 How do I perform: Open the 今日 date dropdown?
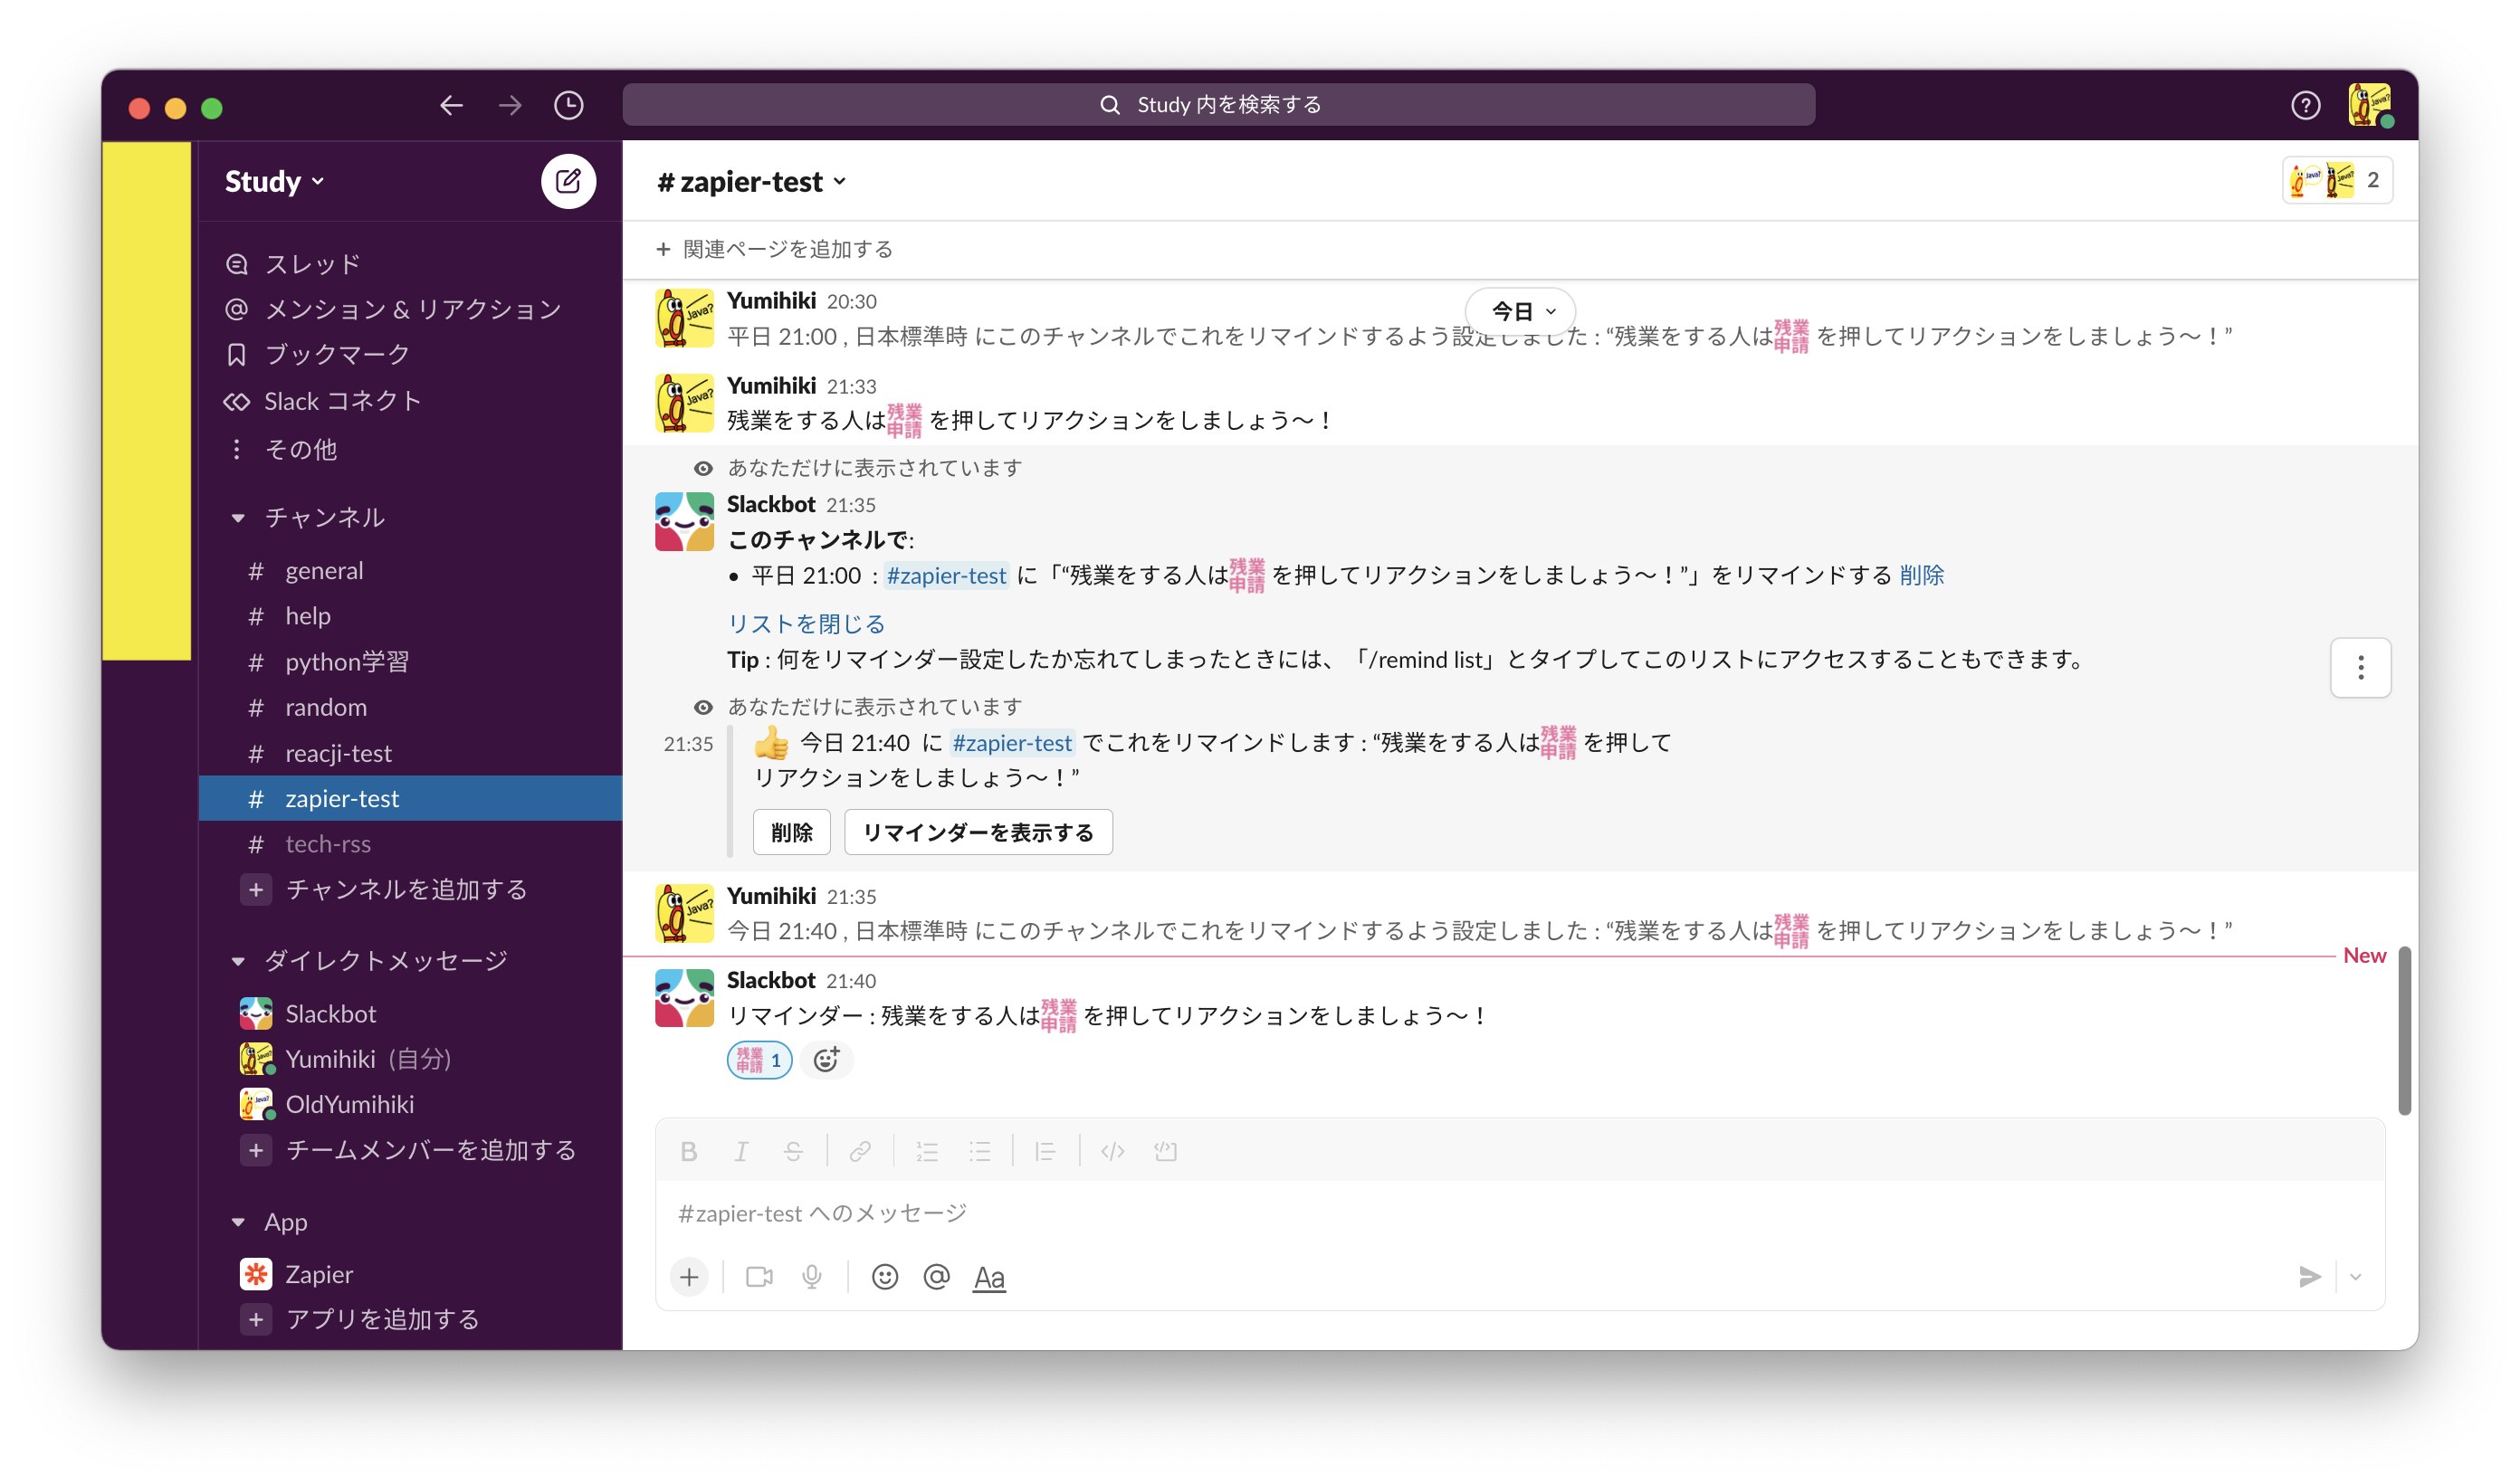point(1519,311)
